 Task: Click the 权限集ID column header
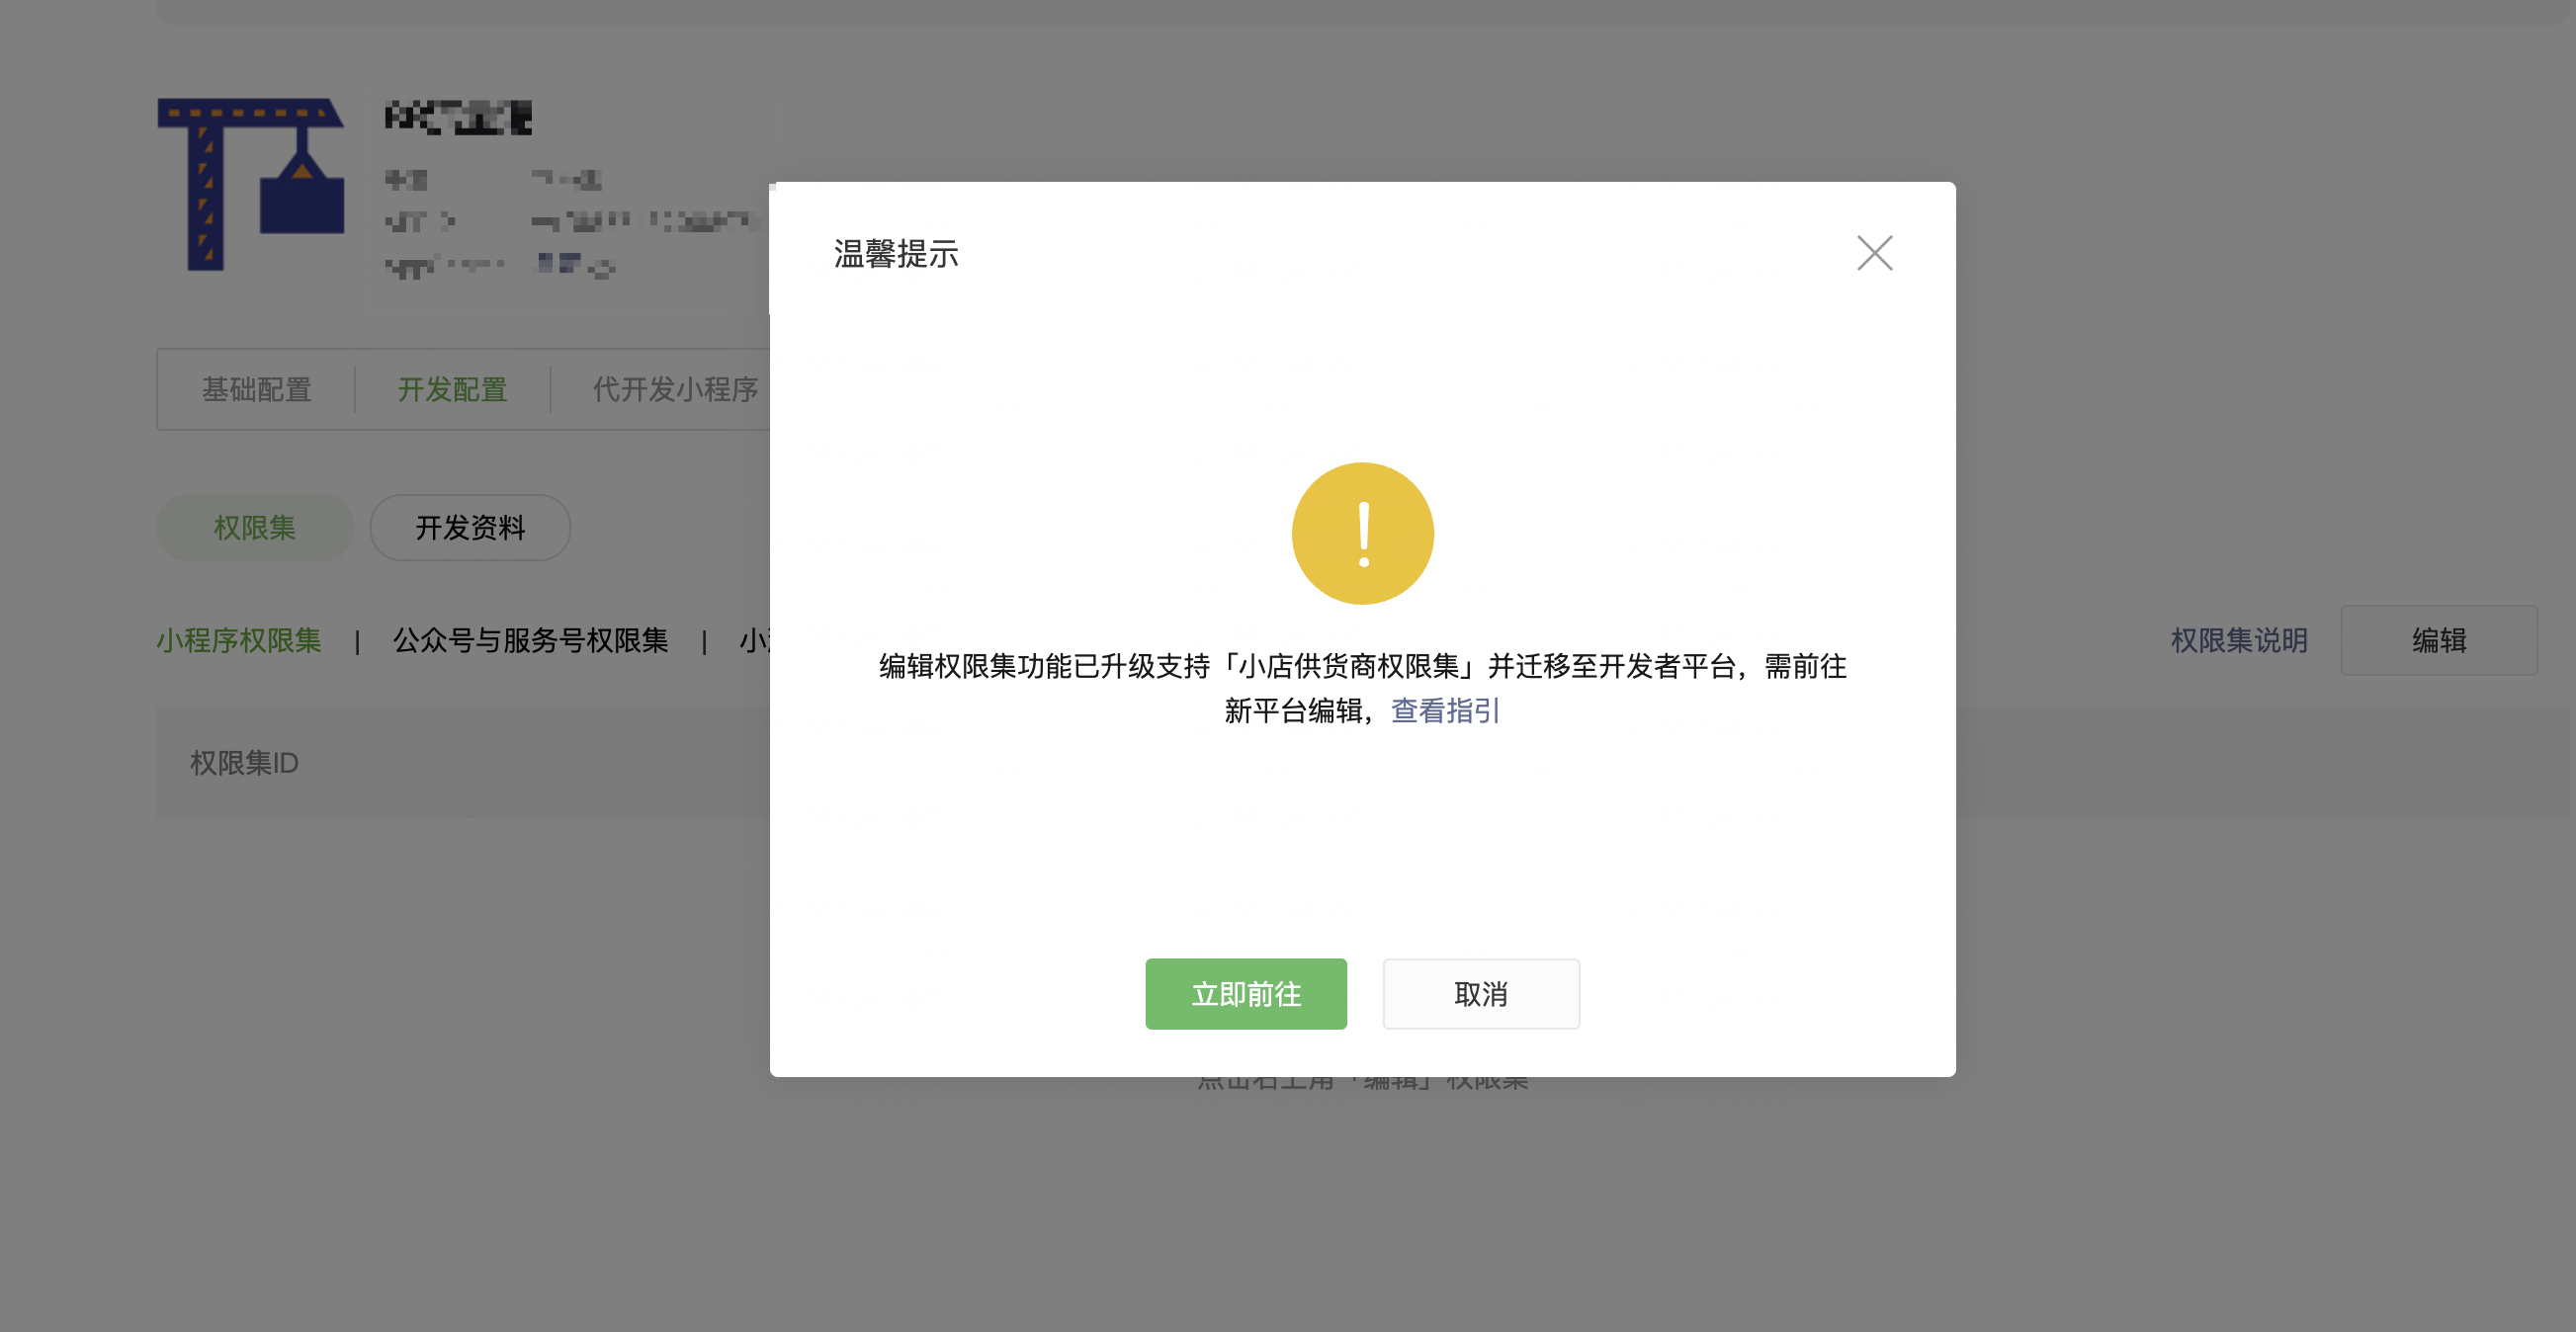tap(244, 763)
